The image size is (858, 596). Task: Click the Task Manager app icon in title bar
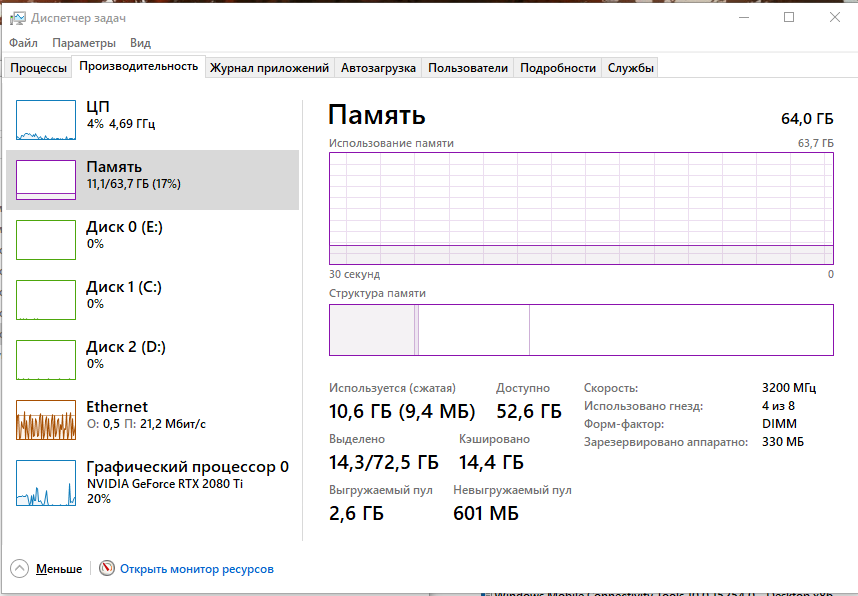tap(17, 18)
